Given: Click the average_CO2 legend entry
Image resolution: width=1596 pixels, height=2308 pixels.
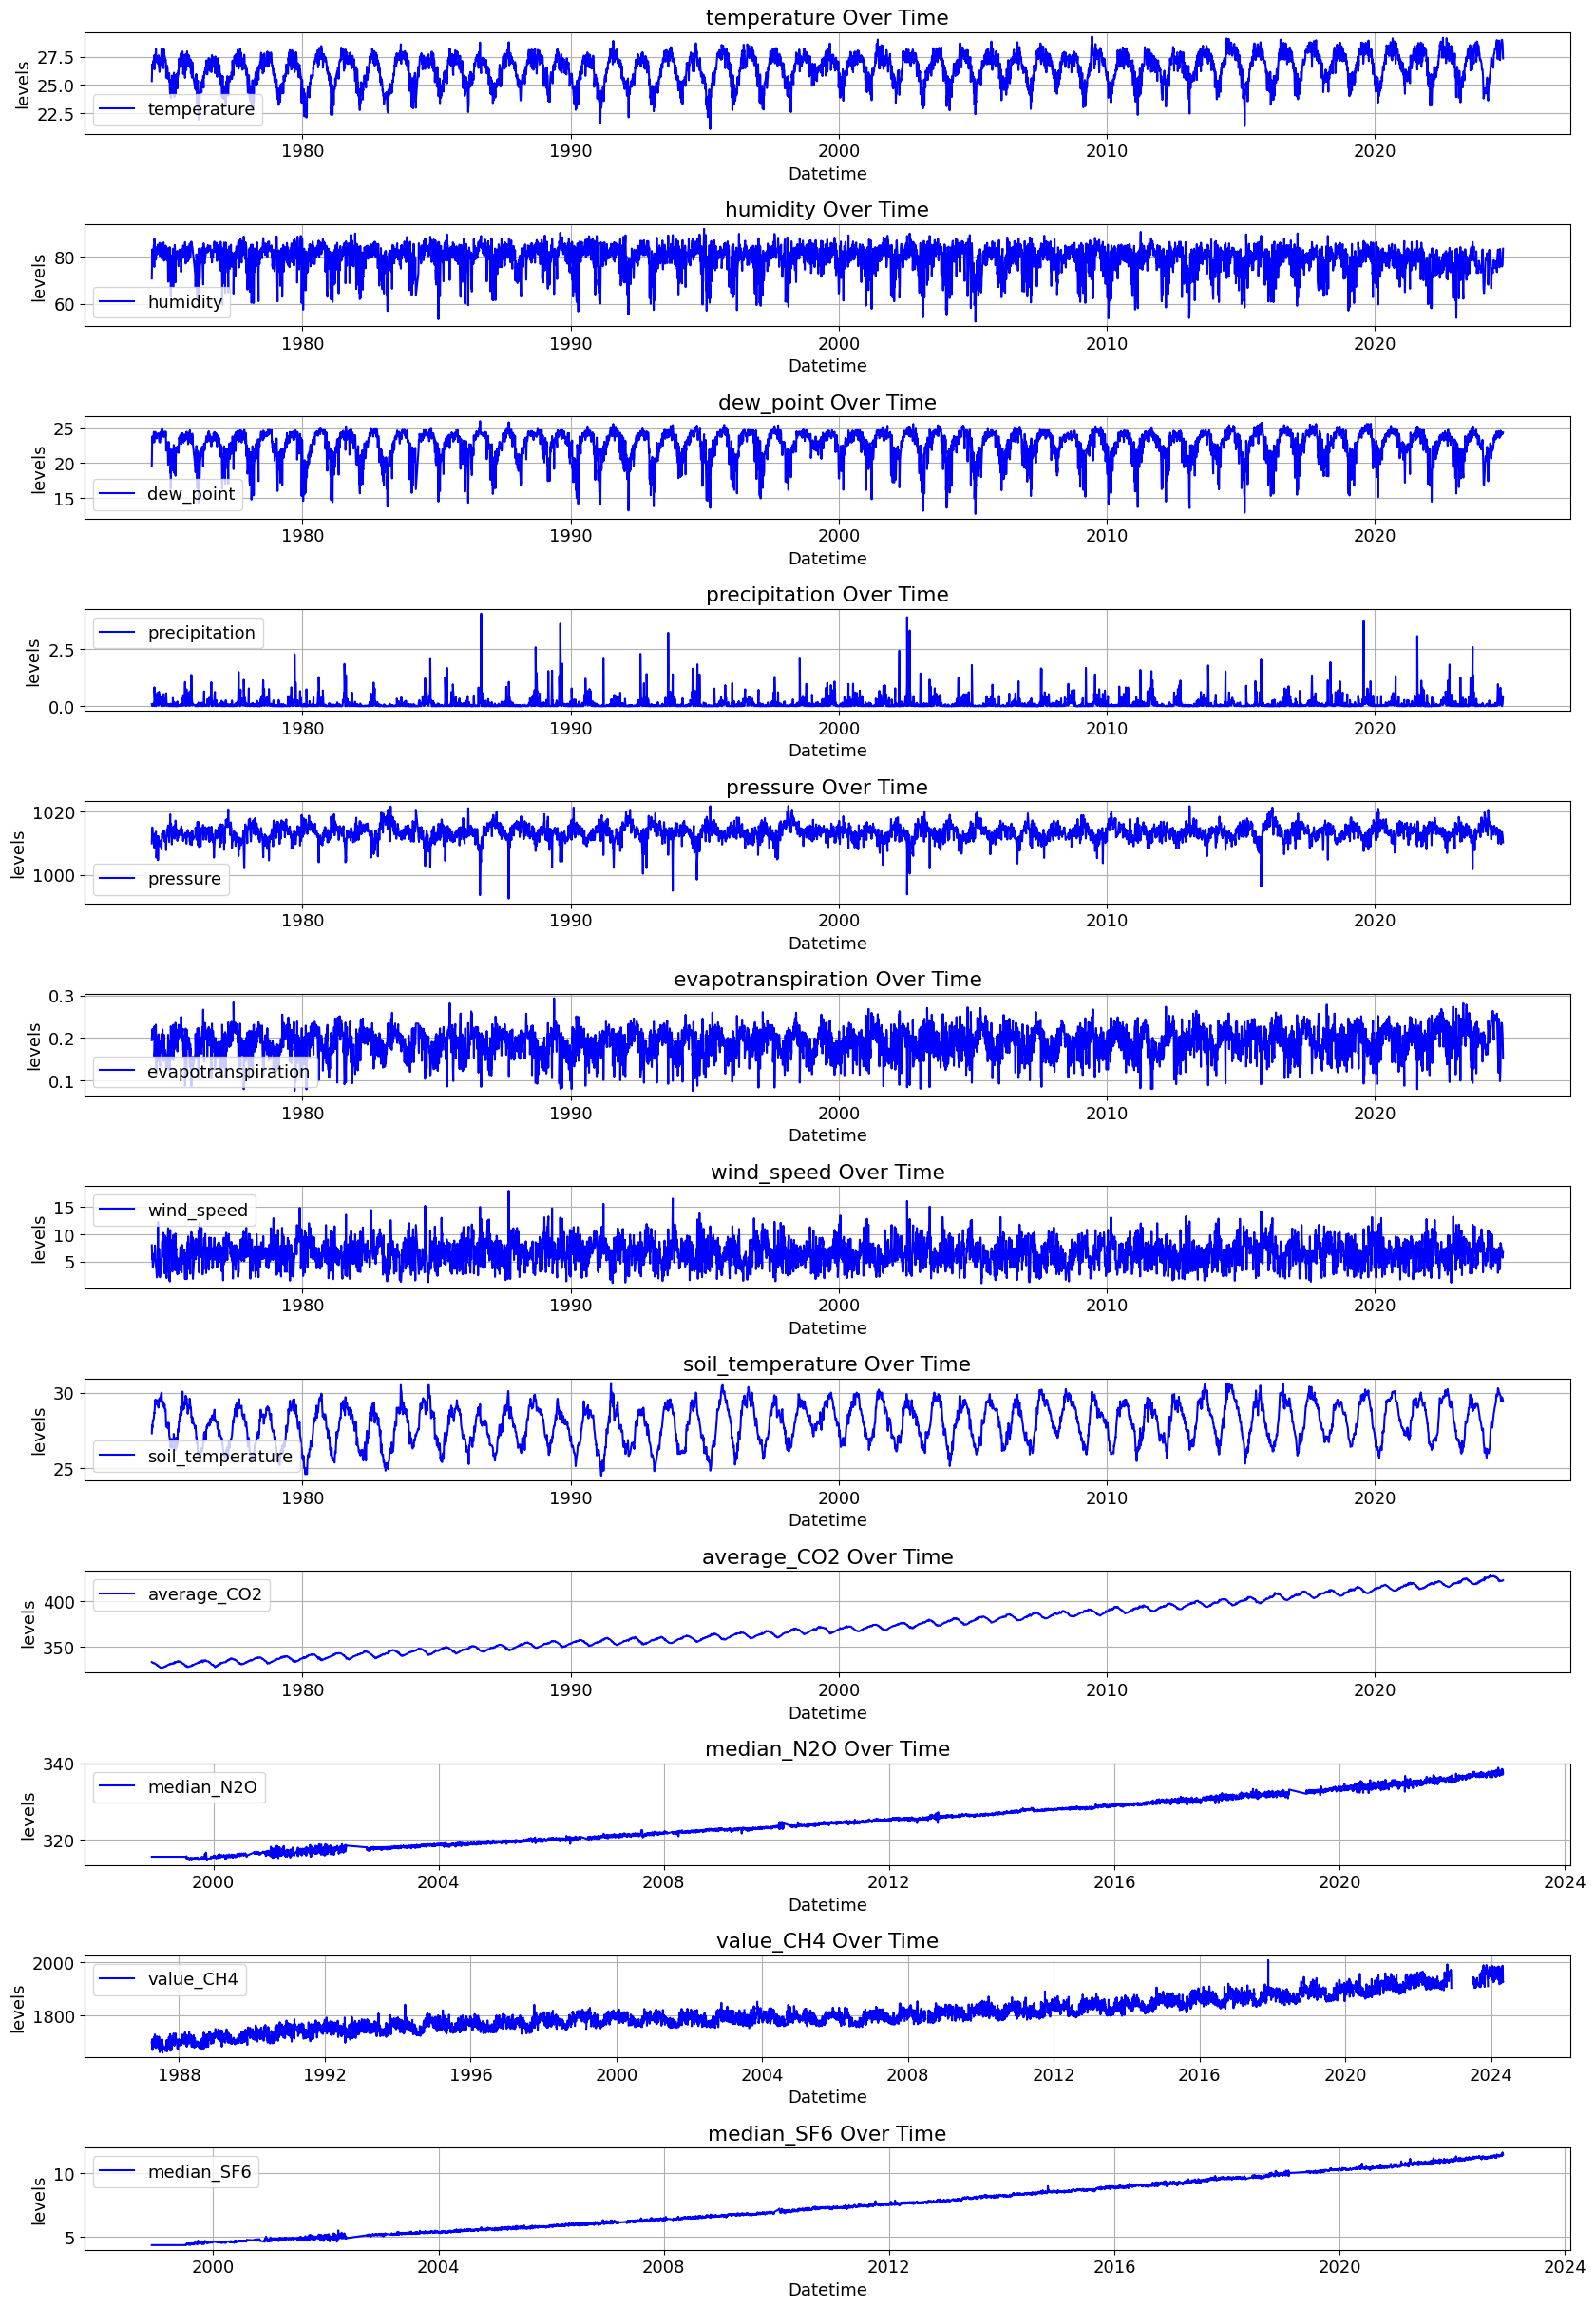Looking at the screenshot, I should 182,1595.
